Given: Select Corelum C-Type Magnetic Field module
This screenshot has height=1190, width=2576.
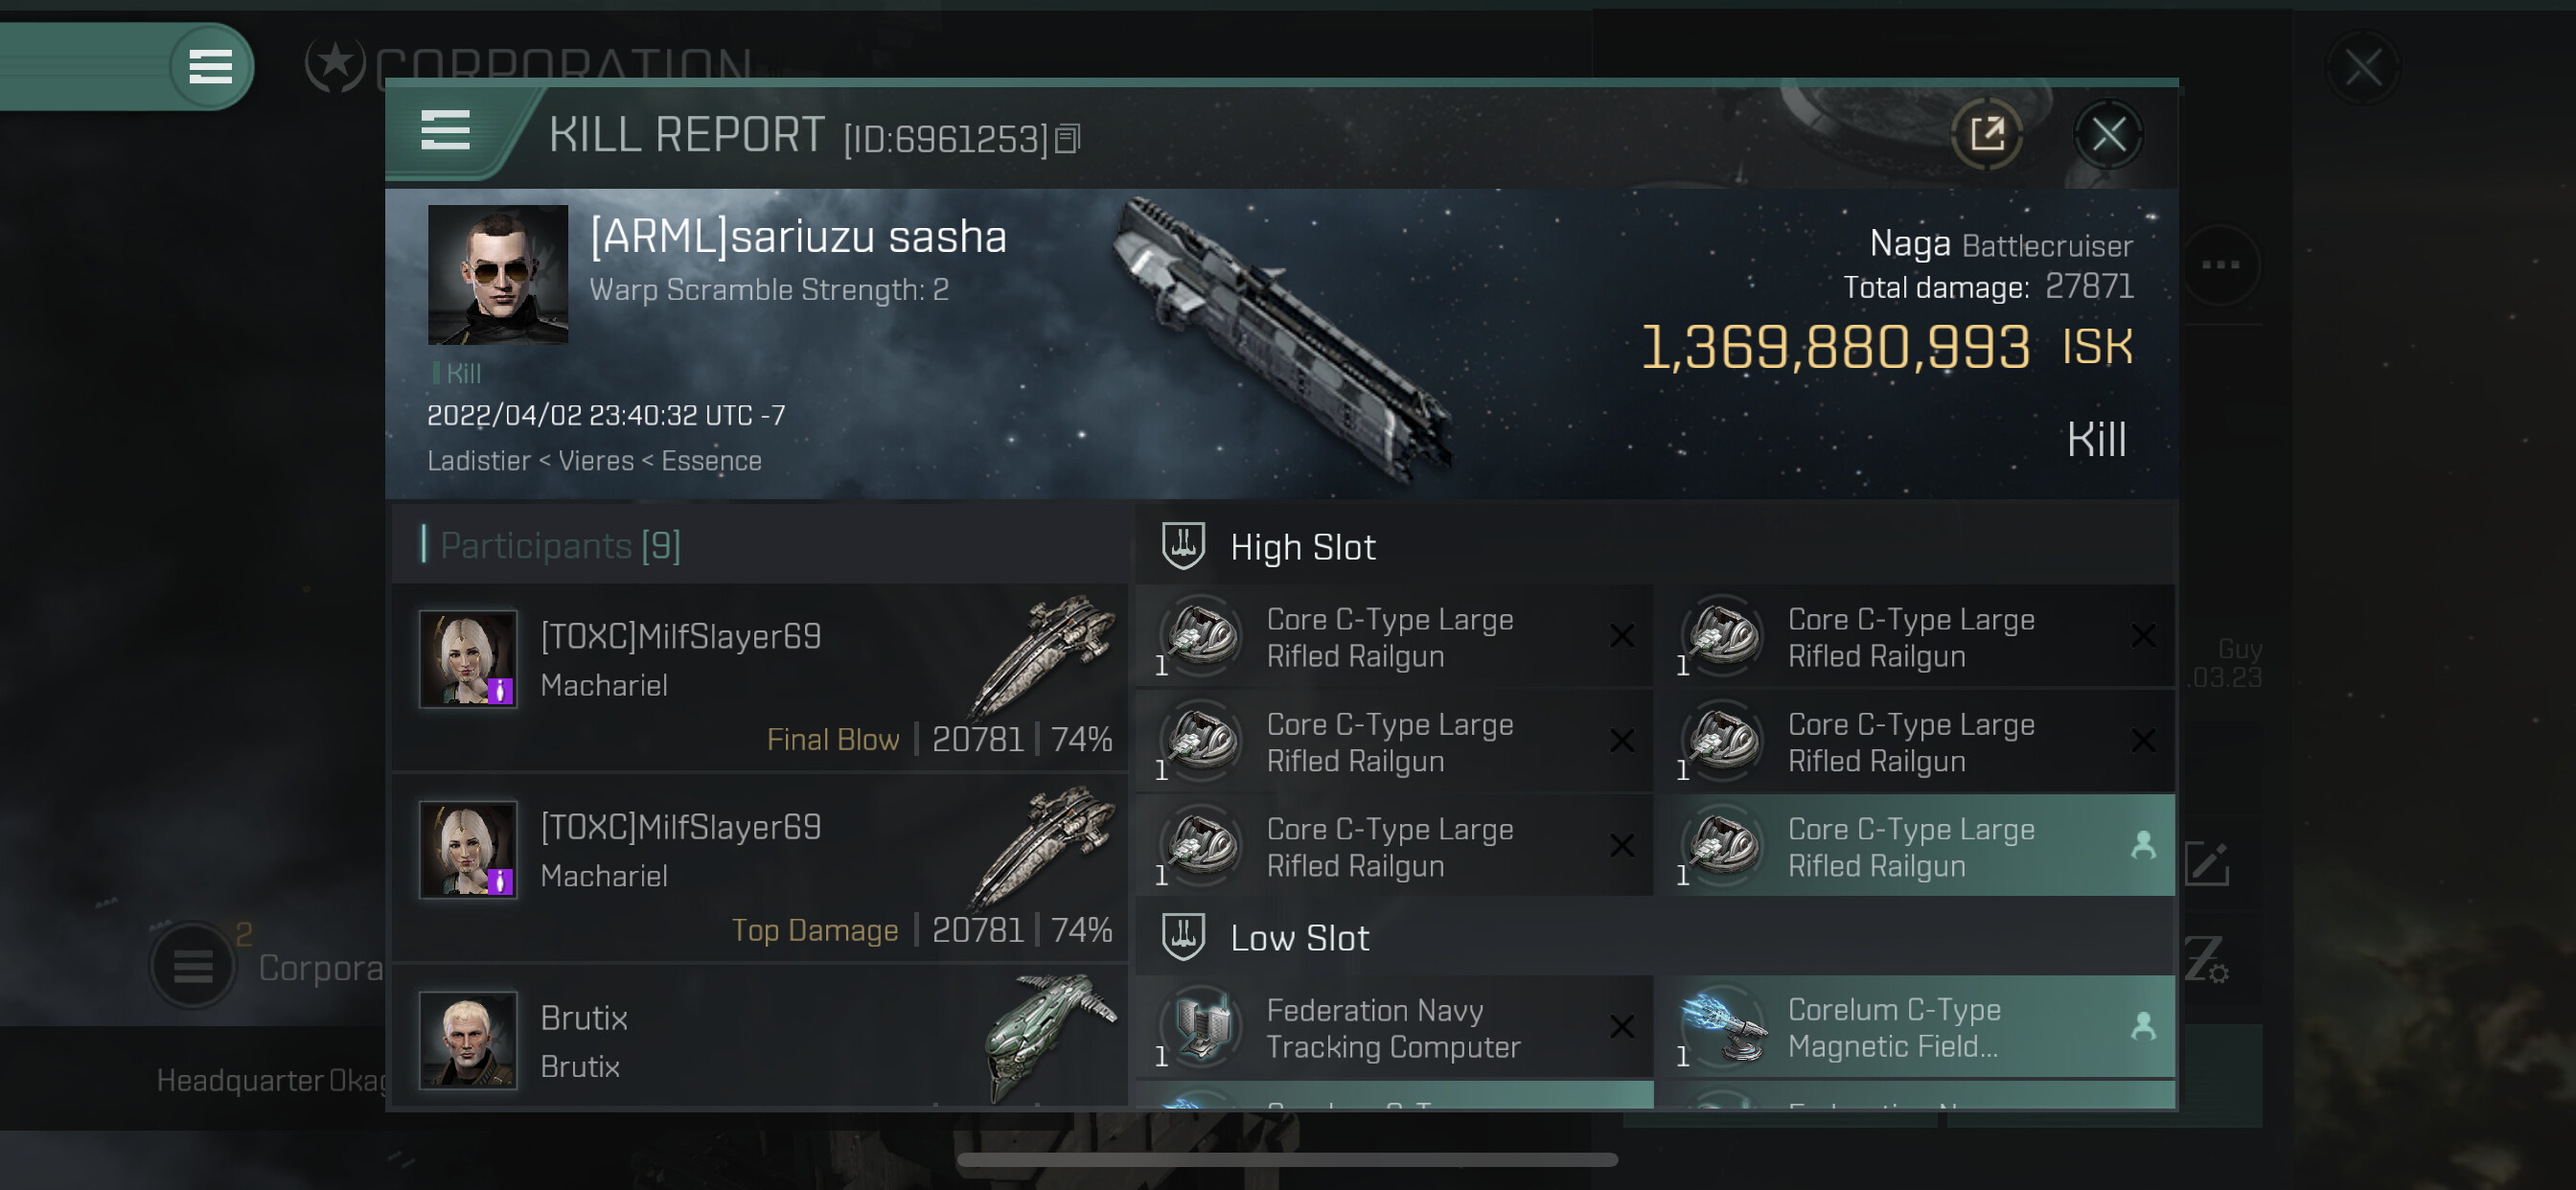Looking at the screenshot, I should [1915, 1027].
